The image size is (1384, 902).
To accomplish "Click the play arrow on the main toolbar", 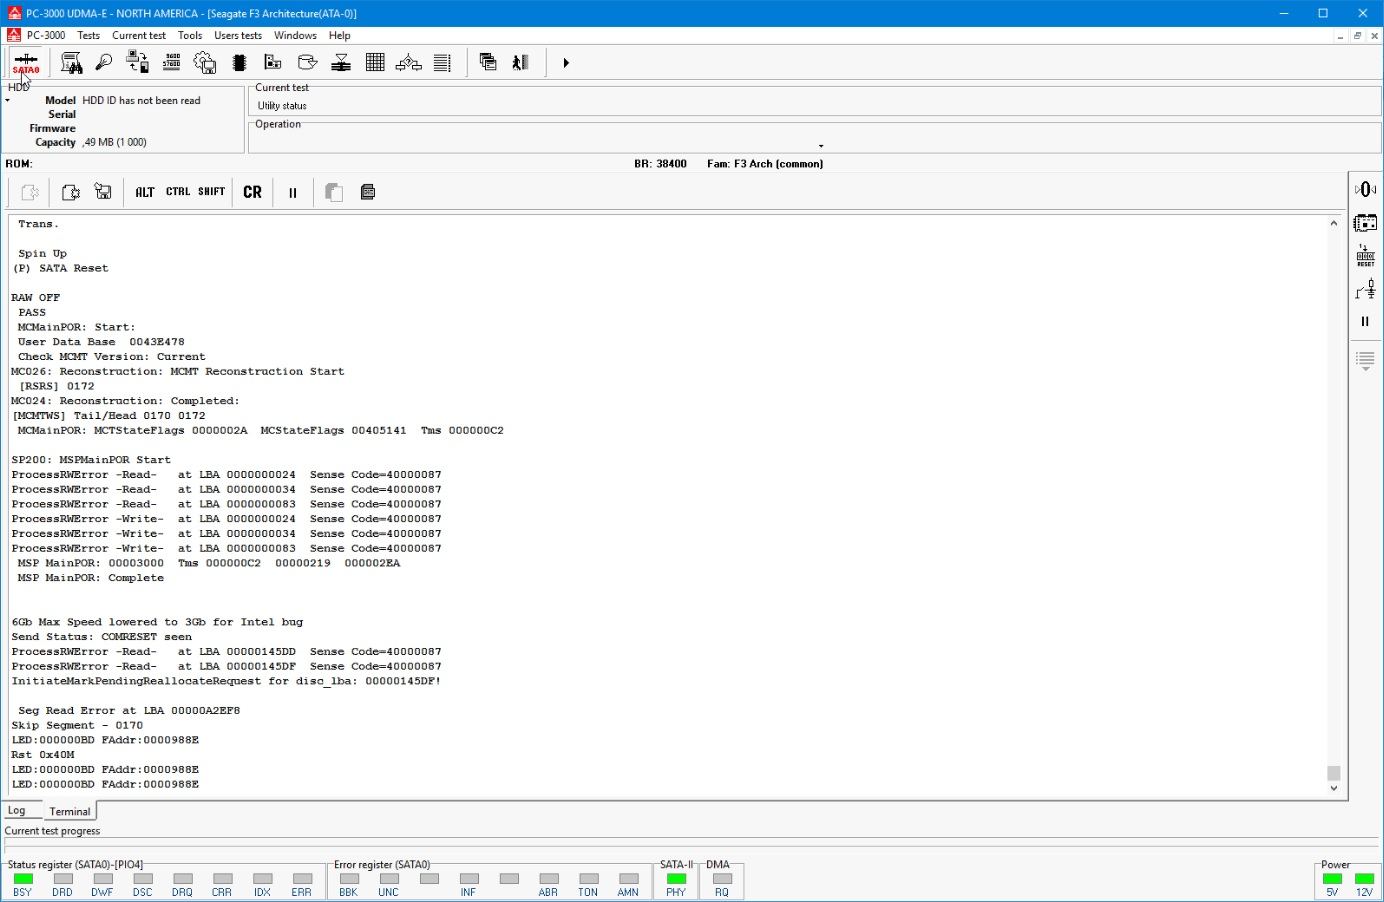I will 566,63.
